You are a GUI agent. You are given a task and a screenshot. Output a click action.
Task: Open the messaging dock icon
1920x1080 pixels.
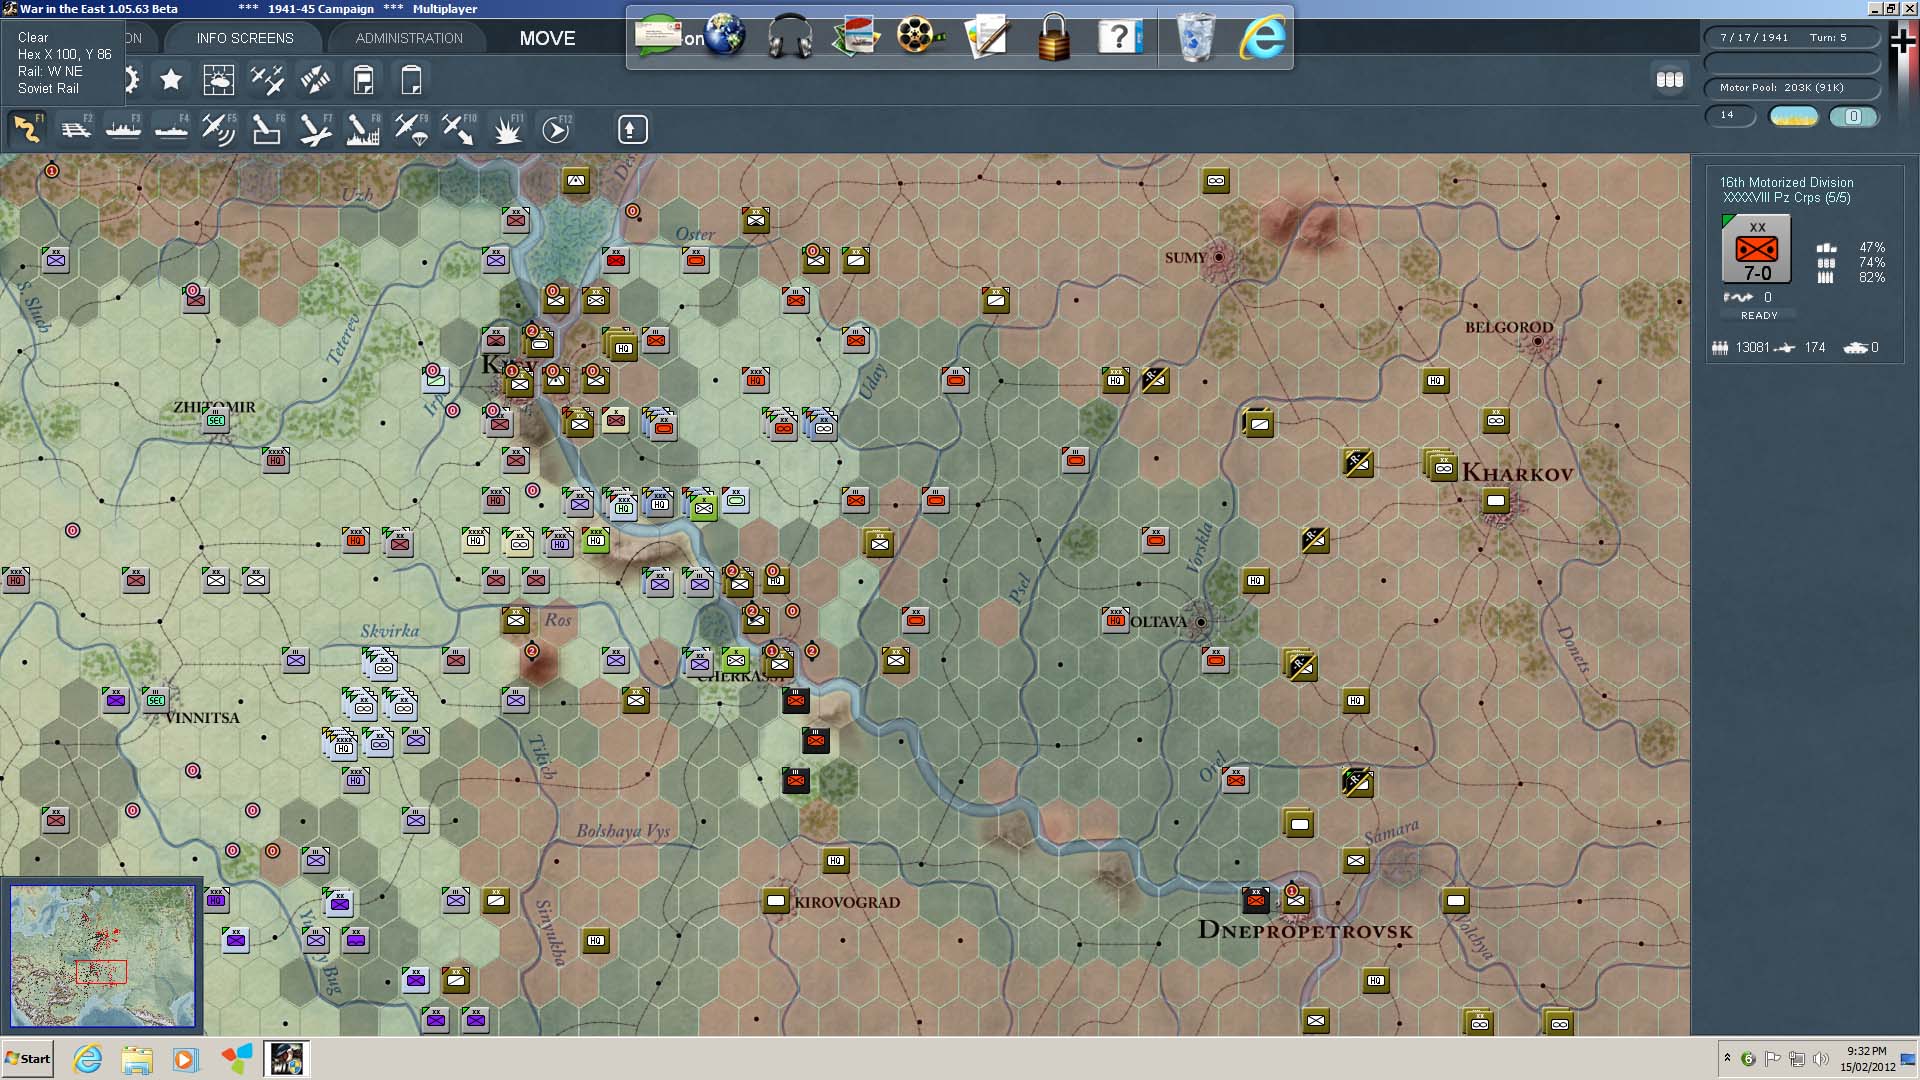(659, 36)
